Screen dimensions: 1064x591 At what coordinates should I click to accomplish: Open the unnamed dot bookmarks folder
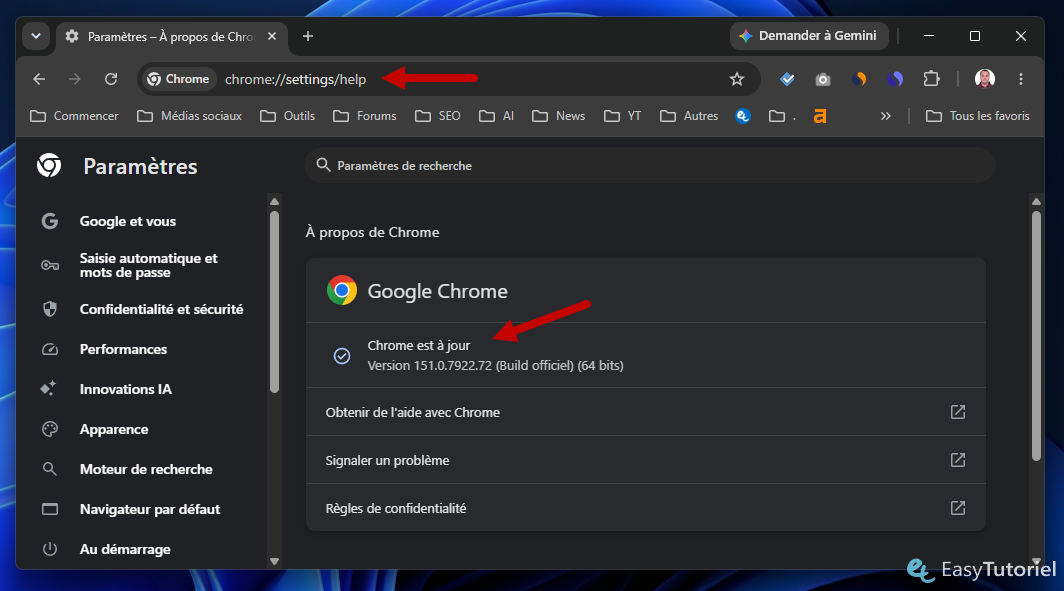click(x=782, y=116)
